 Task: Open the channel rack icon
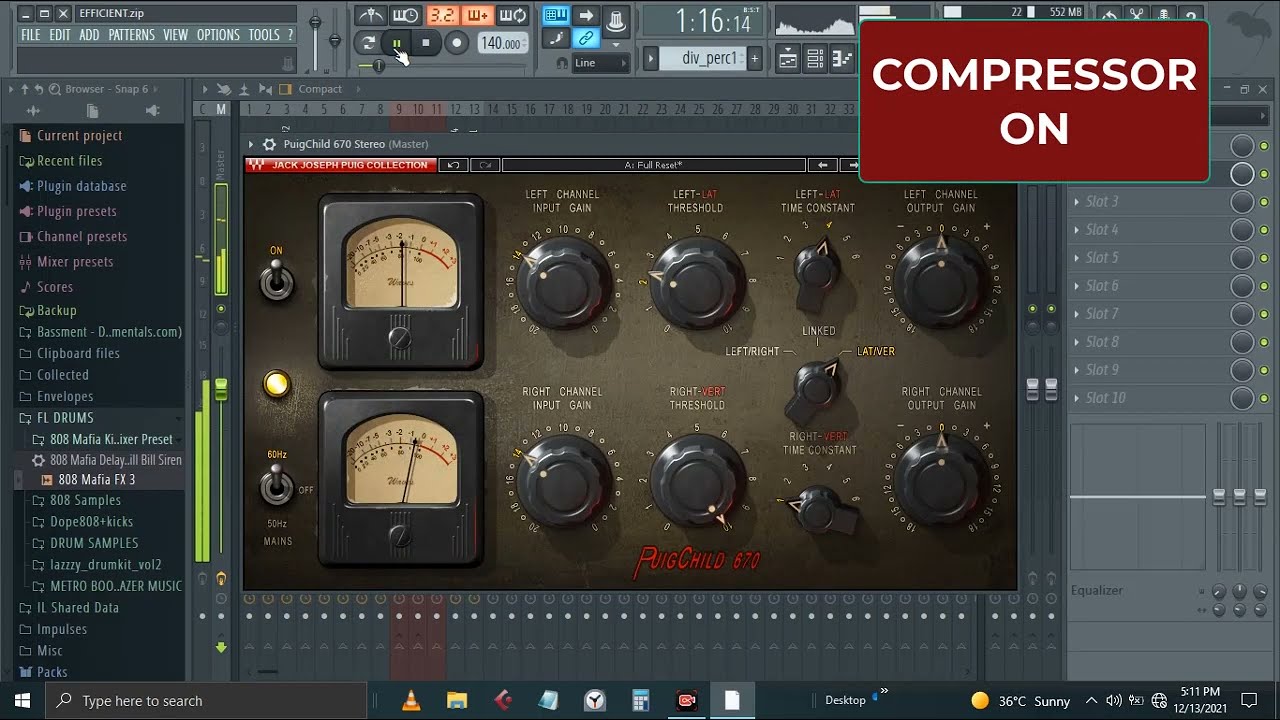[815, 58]
